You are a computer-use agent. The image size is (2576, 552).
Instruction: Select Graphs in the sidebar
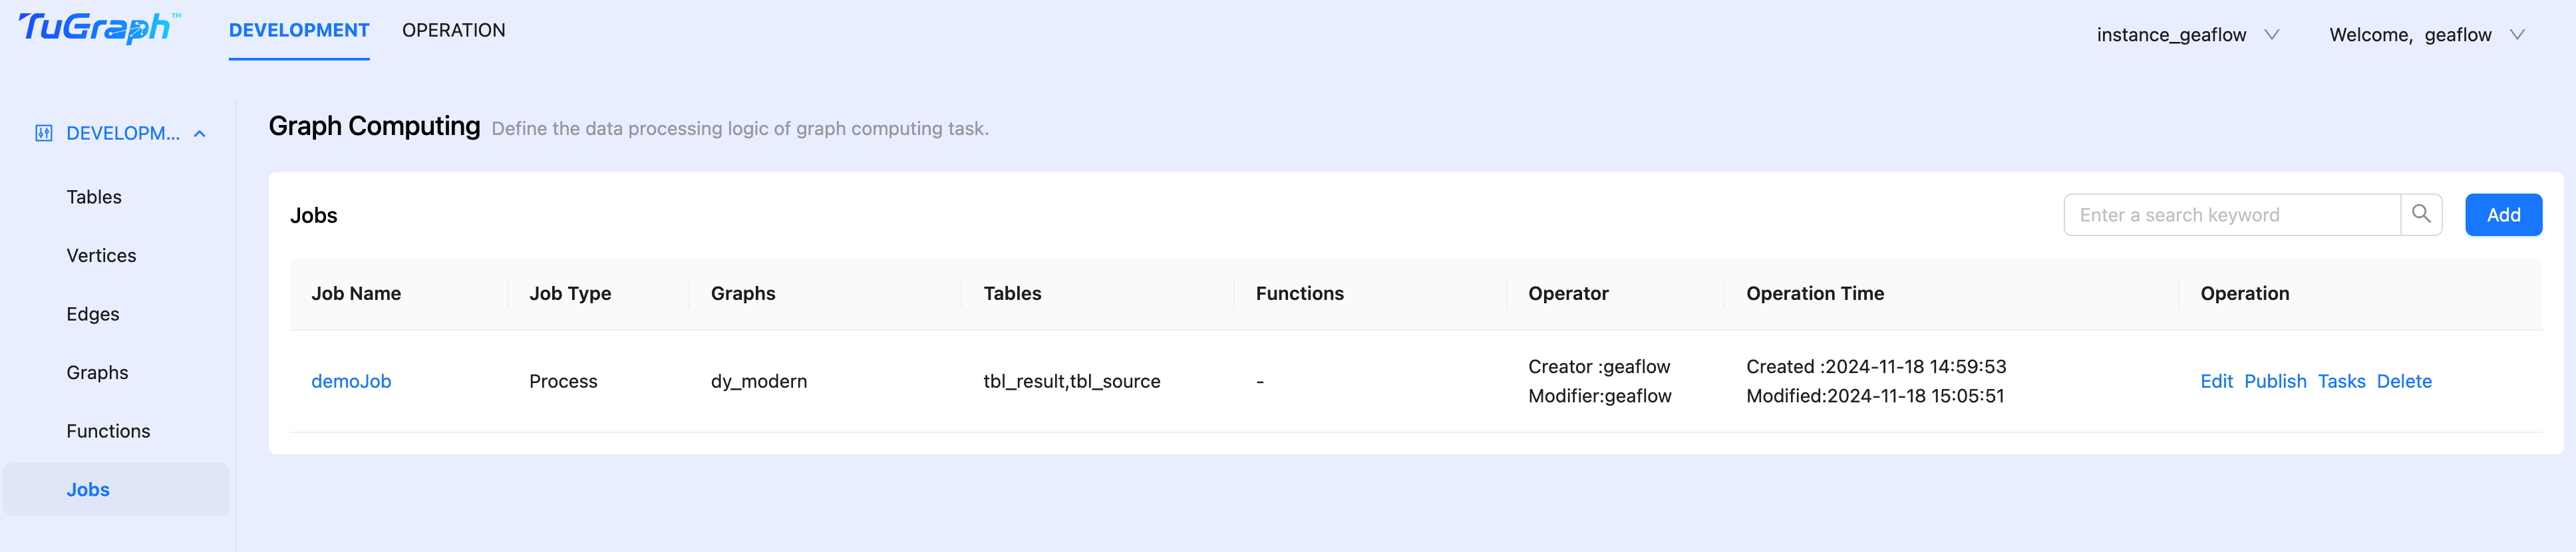point(97,371)
